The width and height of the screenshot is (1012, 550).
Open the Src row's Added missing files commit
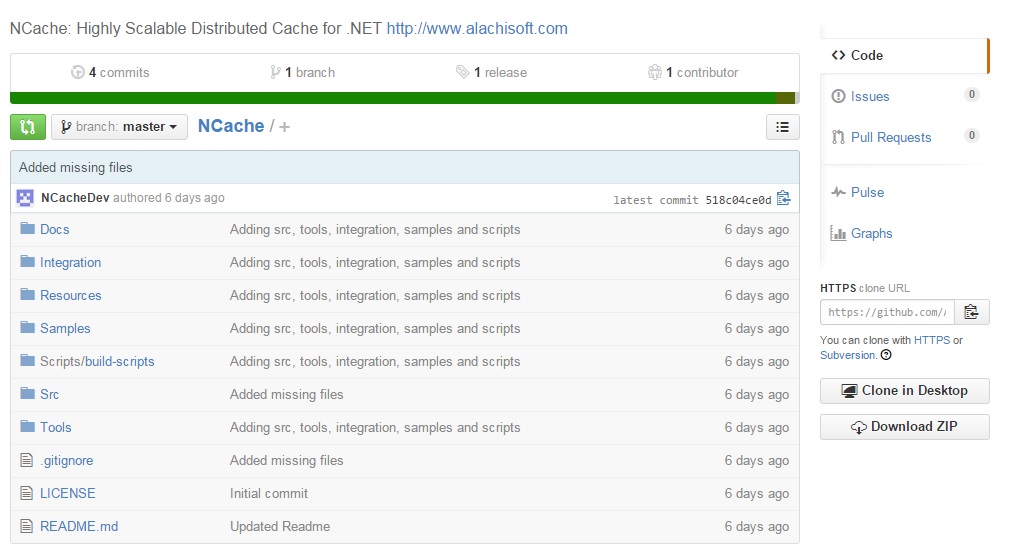pos(287,394)
